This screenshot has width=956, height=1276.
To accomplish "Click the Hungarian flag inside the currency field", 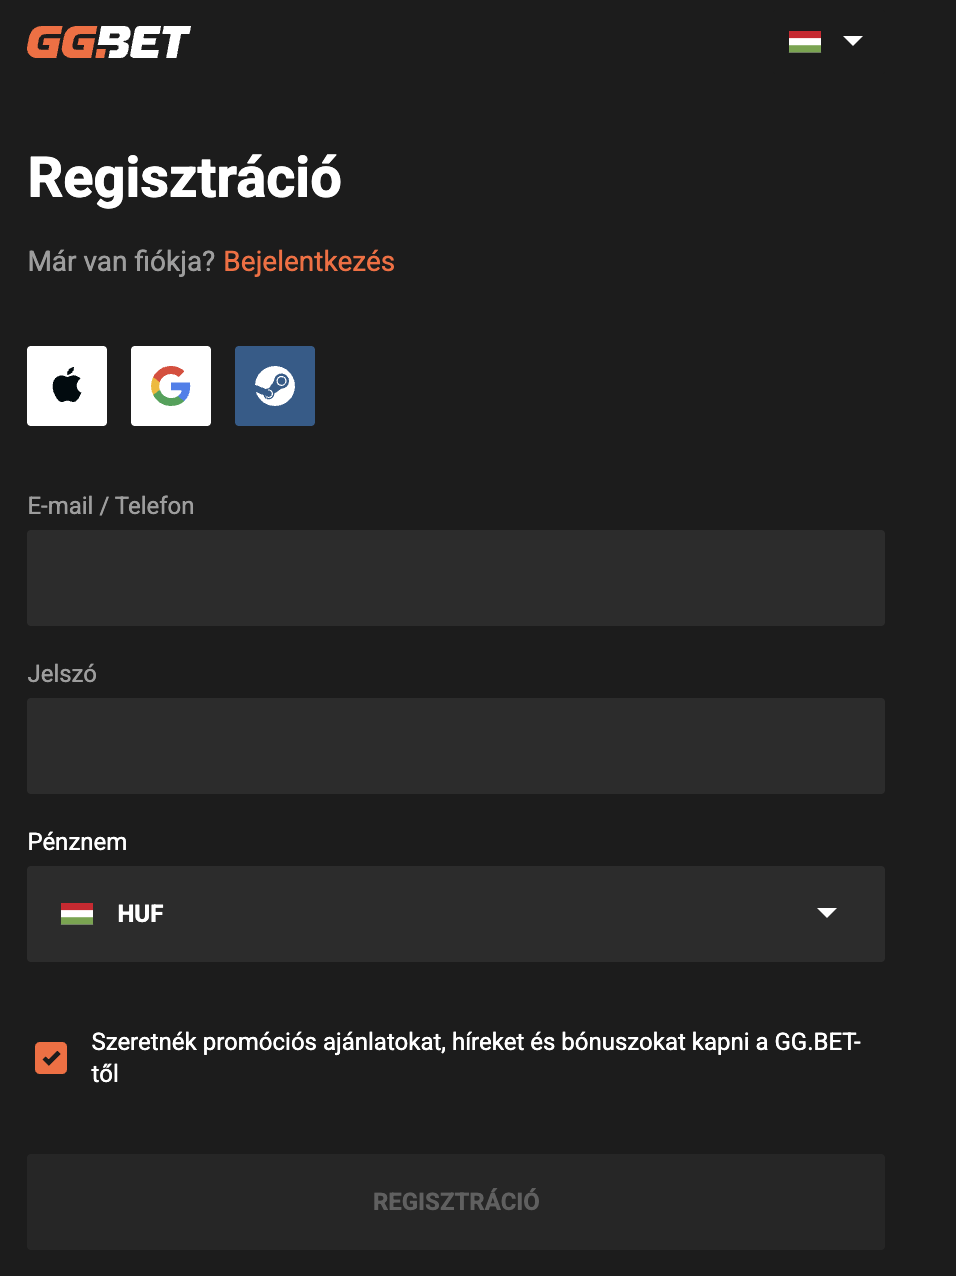I will 79,913.
